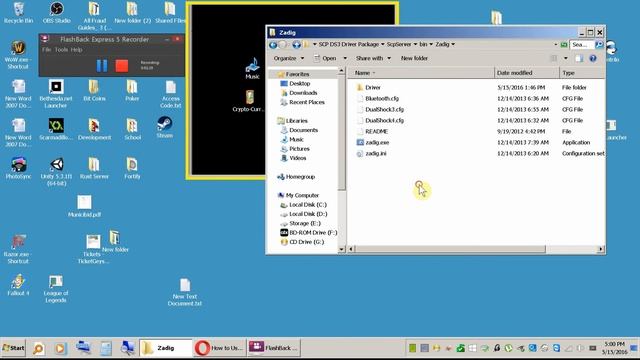640x360 pixels.
Task: Expand the ScpServer breadcrumb dropdown arrow
Action: 416,44
